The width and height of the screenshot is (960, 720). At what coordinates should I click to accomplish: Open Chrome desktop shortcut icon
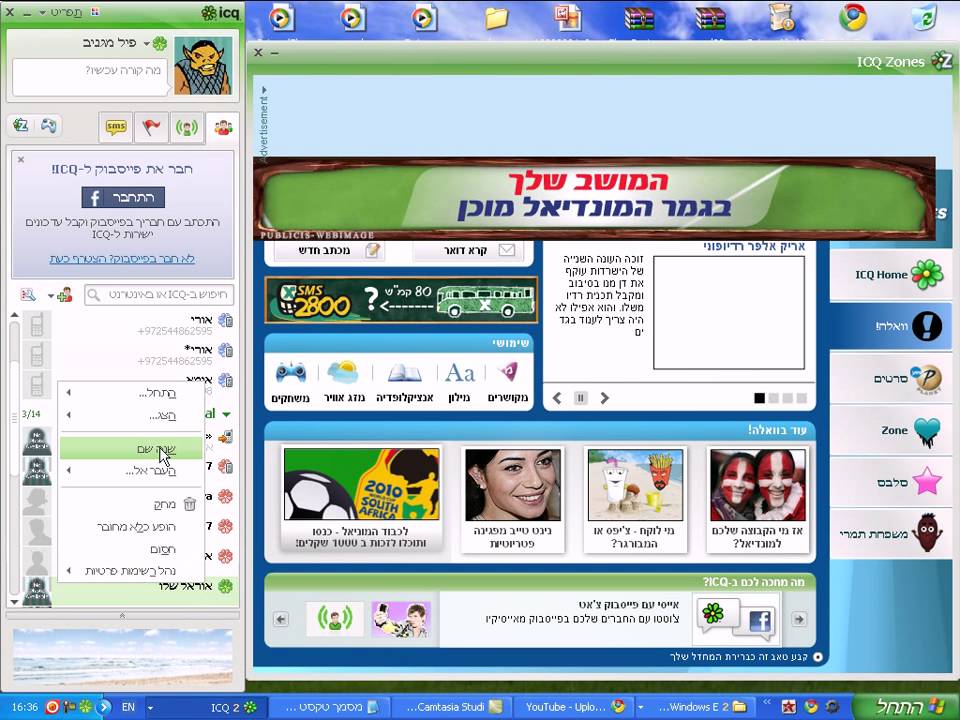853,18
